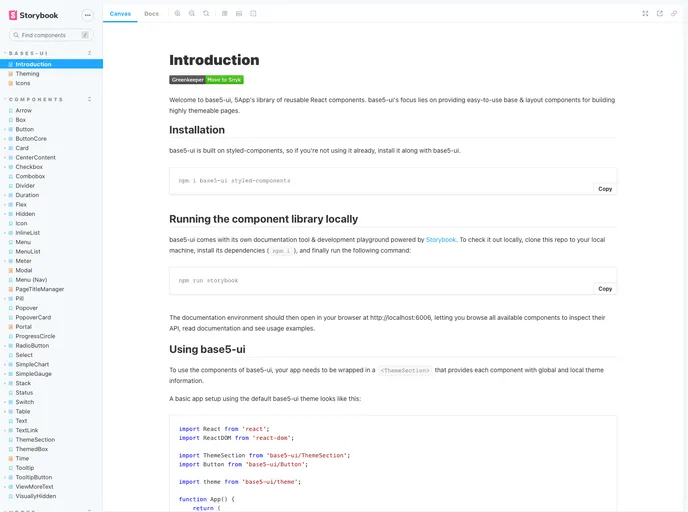Click the Storybook logo
Image resolution: width=688 pixels, height=512 pixels.
[x=34, y=15]
